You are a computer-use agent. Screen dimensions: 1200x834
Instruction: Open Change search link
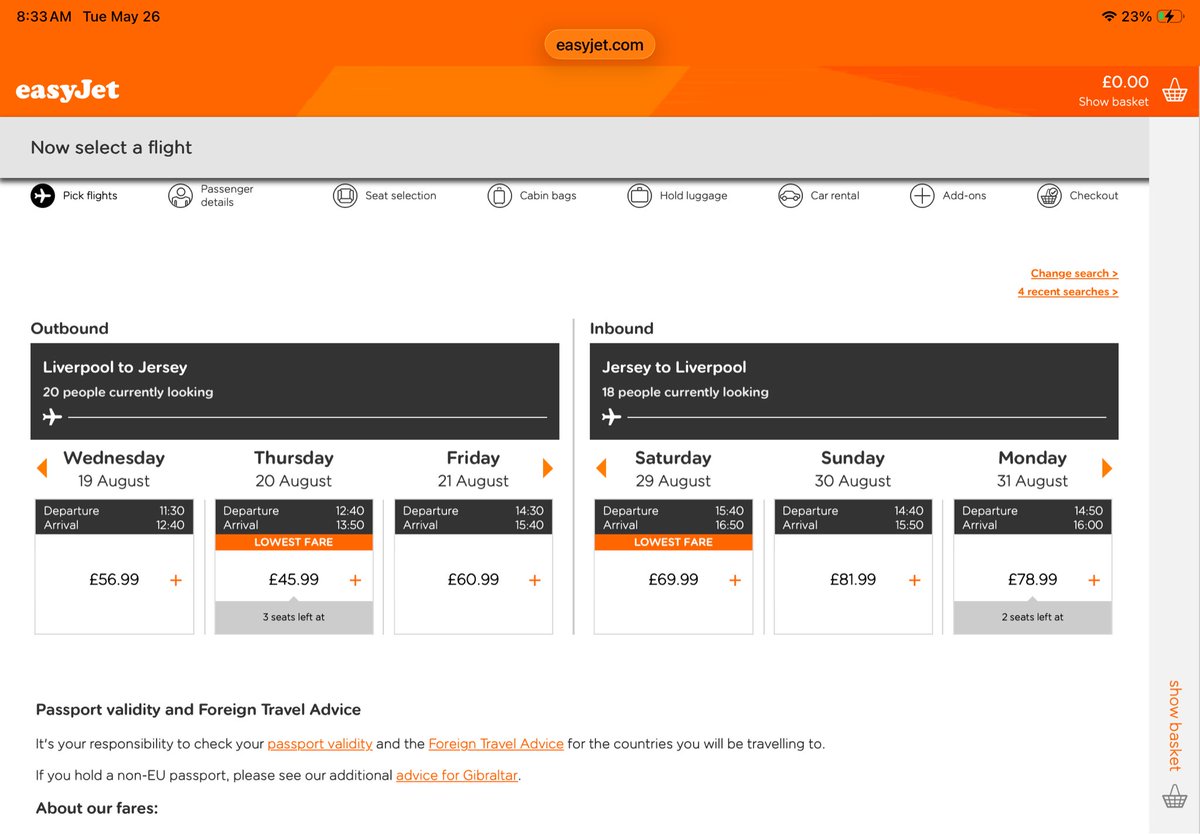(x=1074, y=273)
